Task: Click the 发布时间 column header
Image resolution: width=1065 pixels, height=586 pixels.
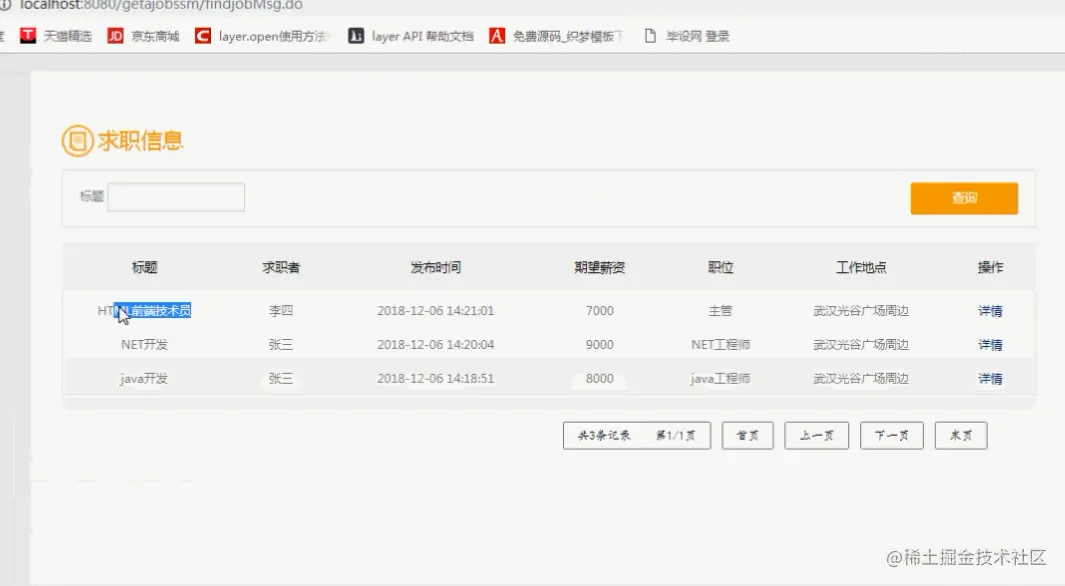Action: pos(435,268)
